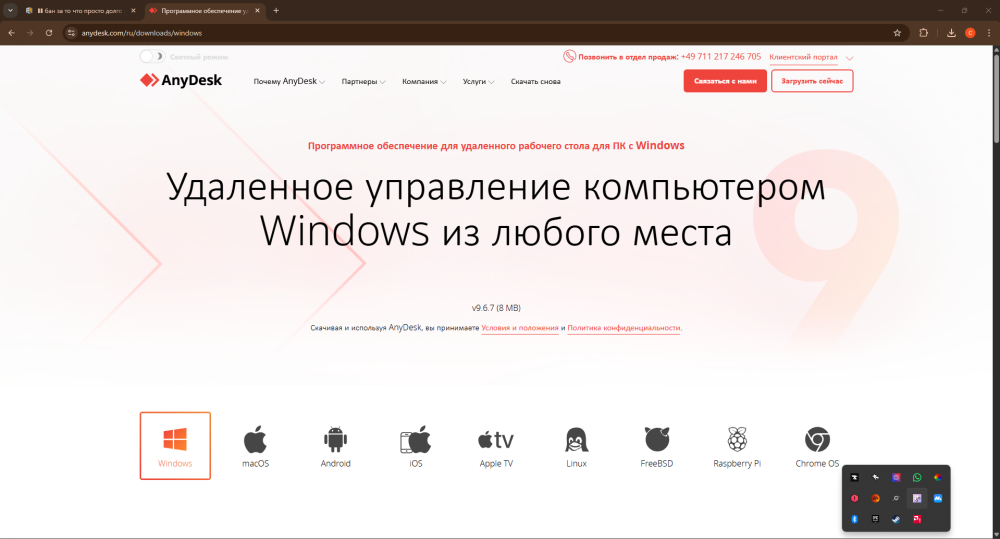Go back to the previous page
Image resolution: width=1000 pixels, height=539 pixels.
(x=11, y=33)
